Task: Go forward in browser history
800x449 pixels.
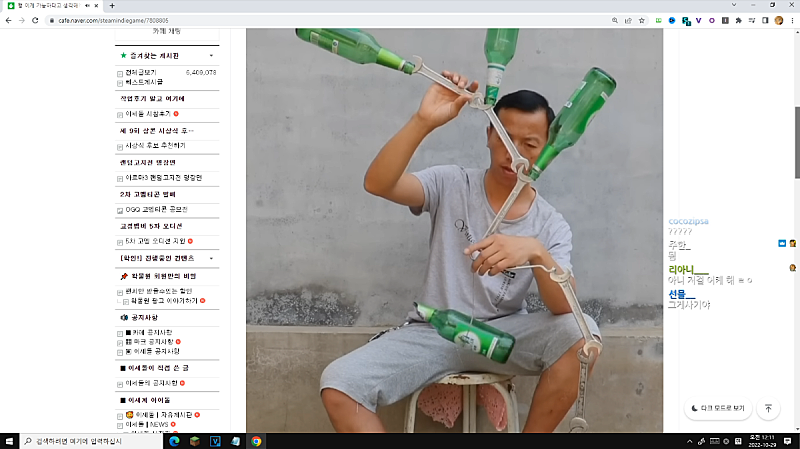Action: [x=21, y=20]
